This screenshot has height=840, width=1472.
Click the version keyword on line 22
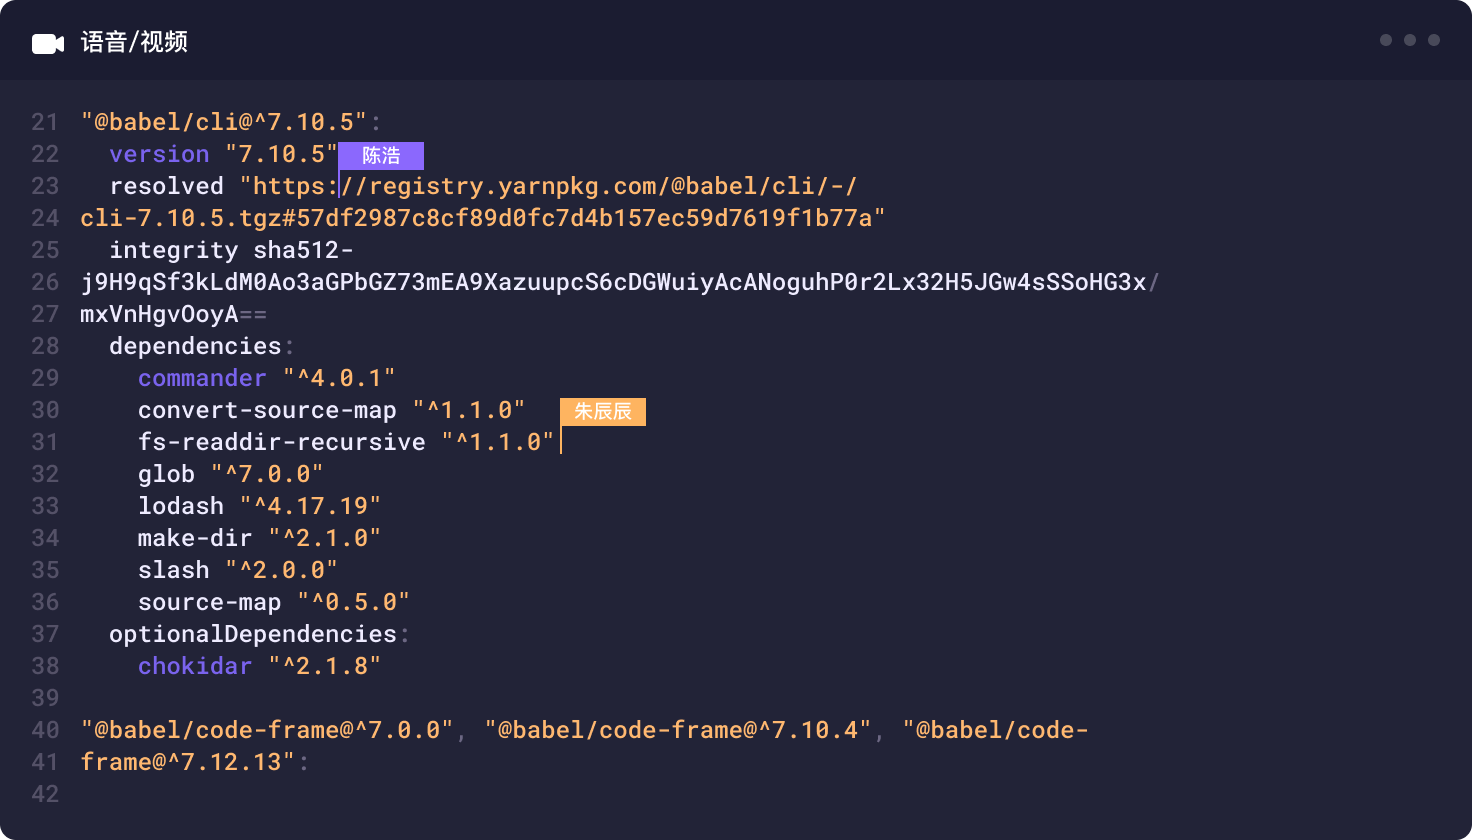(x=159, y=154)
